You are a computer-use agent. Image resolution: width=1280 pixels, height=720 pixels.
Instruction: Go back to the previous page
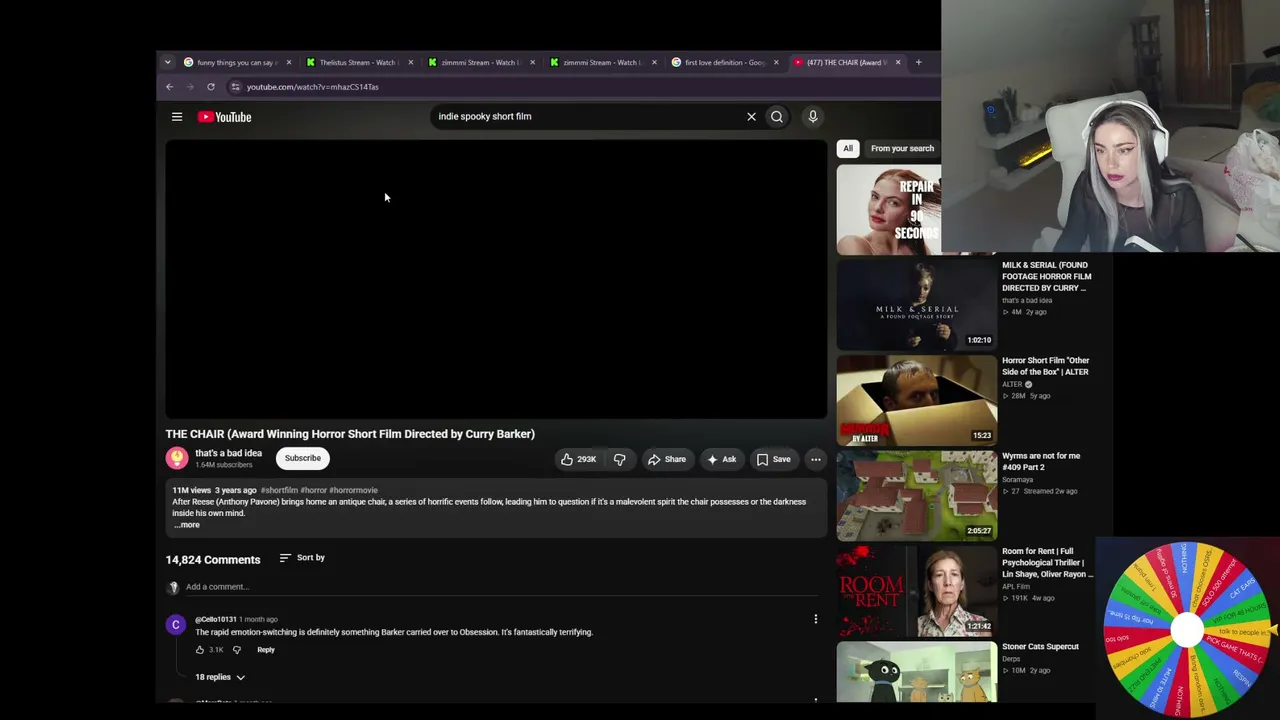170,87
